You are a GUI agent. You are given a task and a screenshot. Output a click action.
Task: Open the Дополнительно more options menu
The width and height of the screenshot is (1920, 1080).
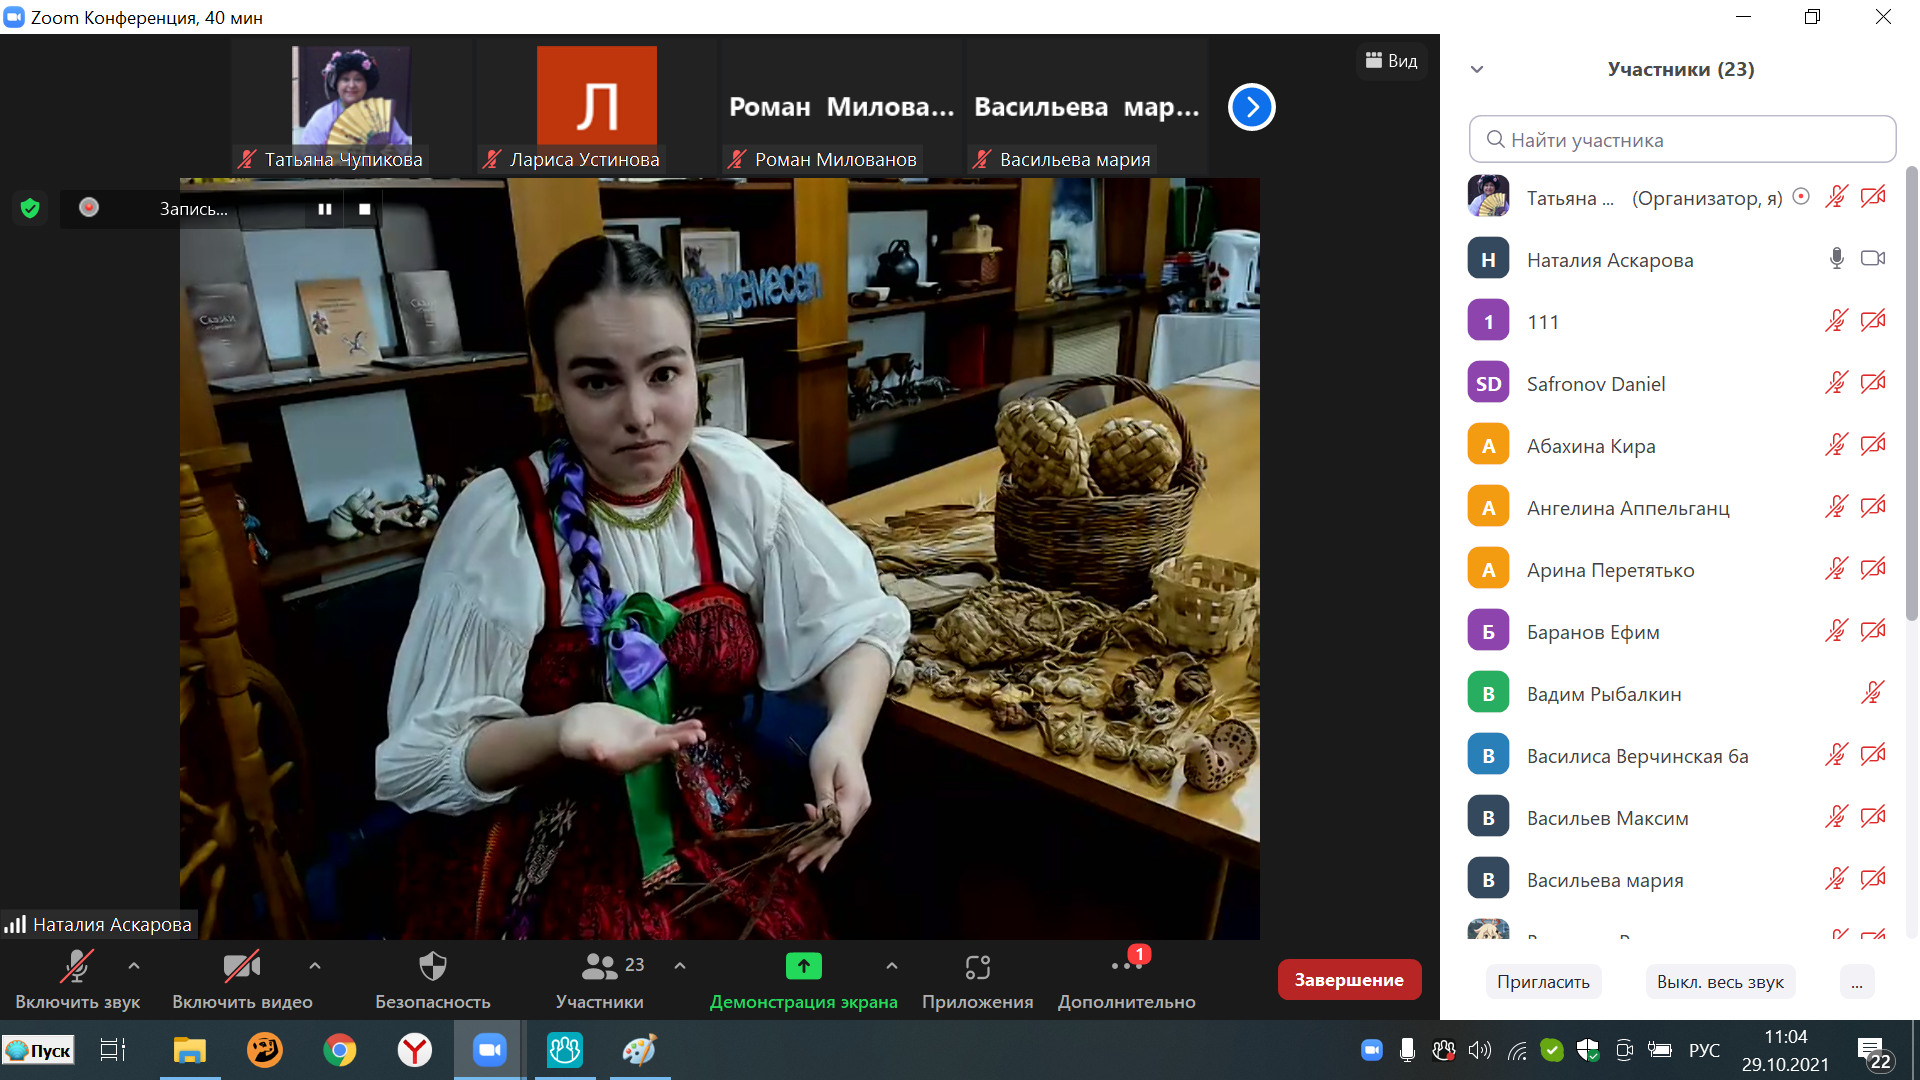click(1126, 980)
